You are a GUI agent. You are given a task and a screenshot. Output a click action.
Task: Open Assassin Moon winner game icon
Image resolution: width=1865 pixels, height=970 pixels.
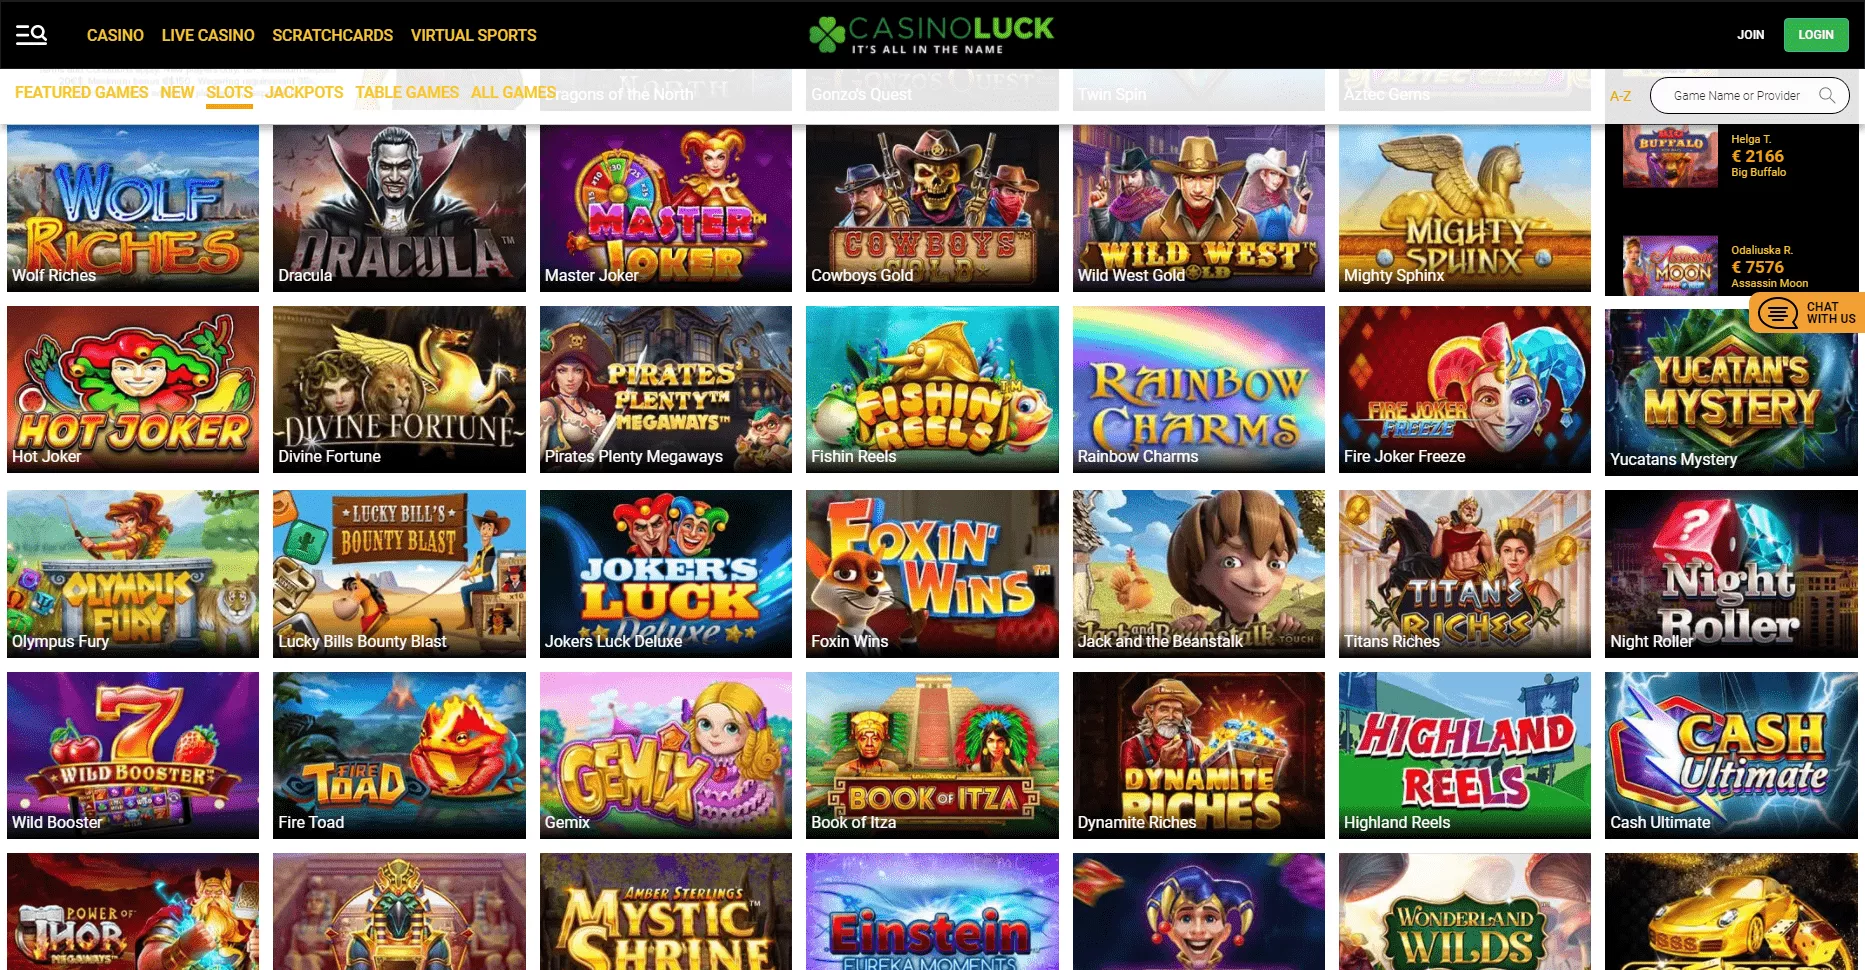[1670, 265]
